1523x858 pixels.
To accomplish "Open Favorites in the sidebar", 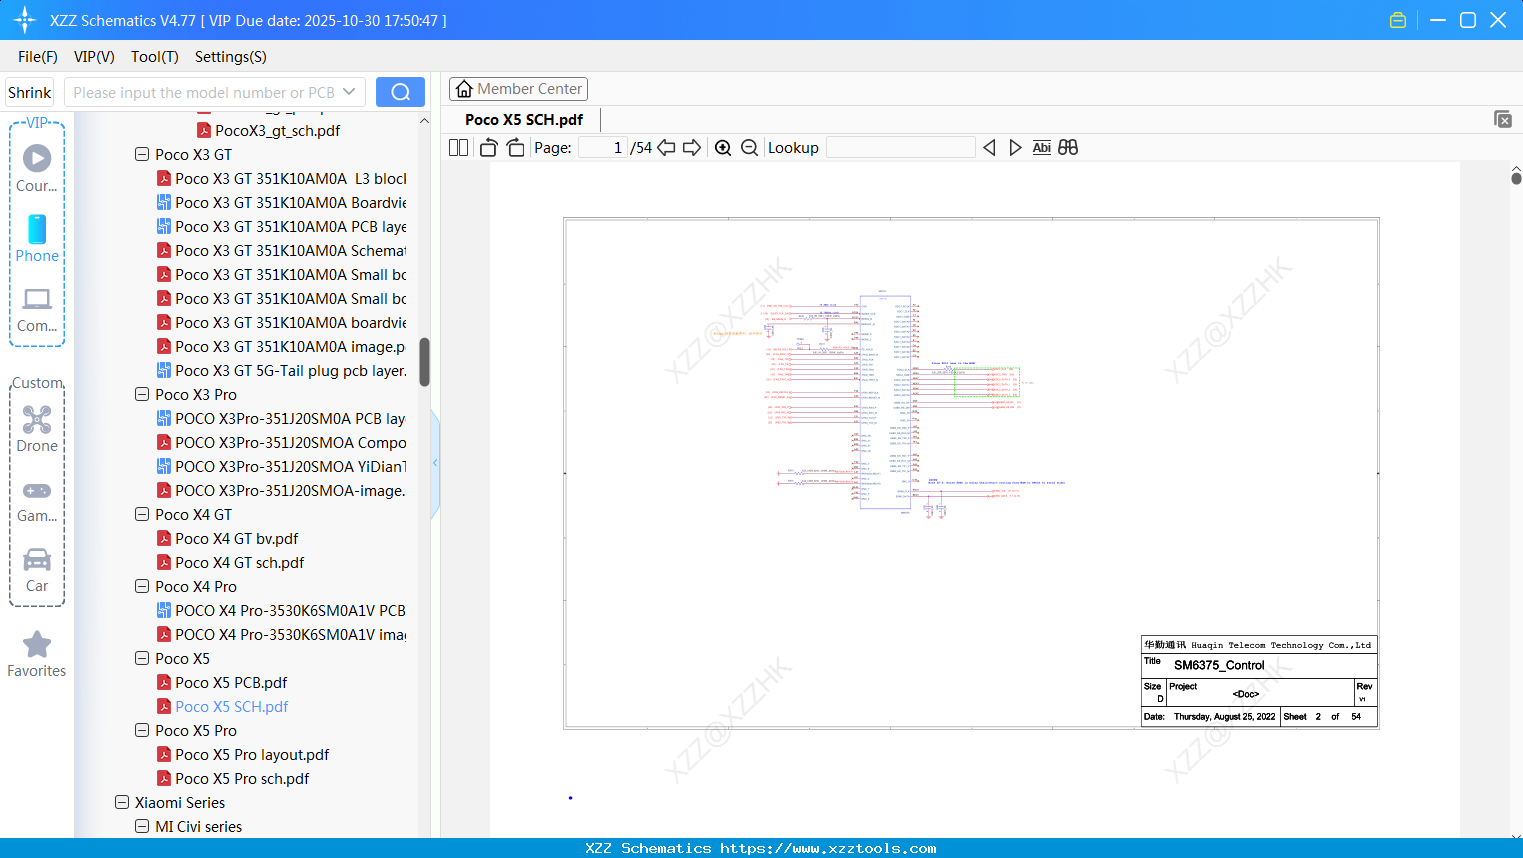I will 37,655.
